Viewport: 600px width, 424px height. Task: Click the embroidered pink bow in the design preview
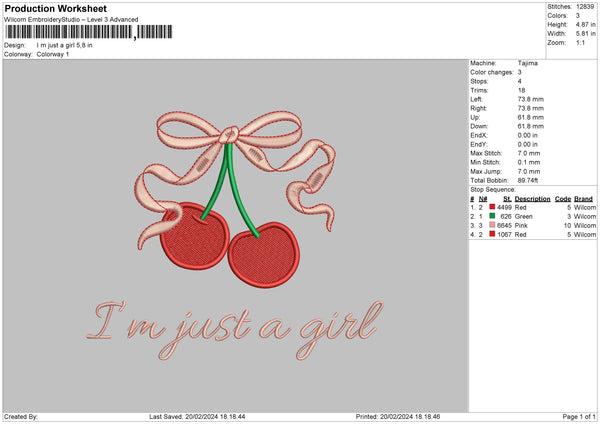coord(234,172)
